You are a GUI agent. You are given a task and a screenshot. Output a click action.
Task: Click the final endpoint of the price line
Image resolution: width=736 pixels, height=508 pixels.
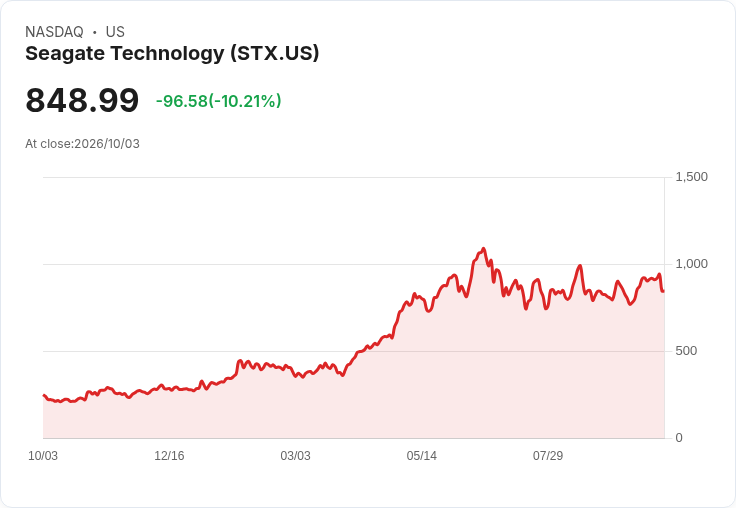pos(663,291)
